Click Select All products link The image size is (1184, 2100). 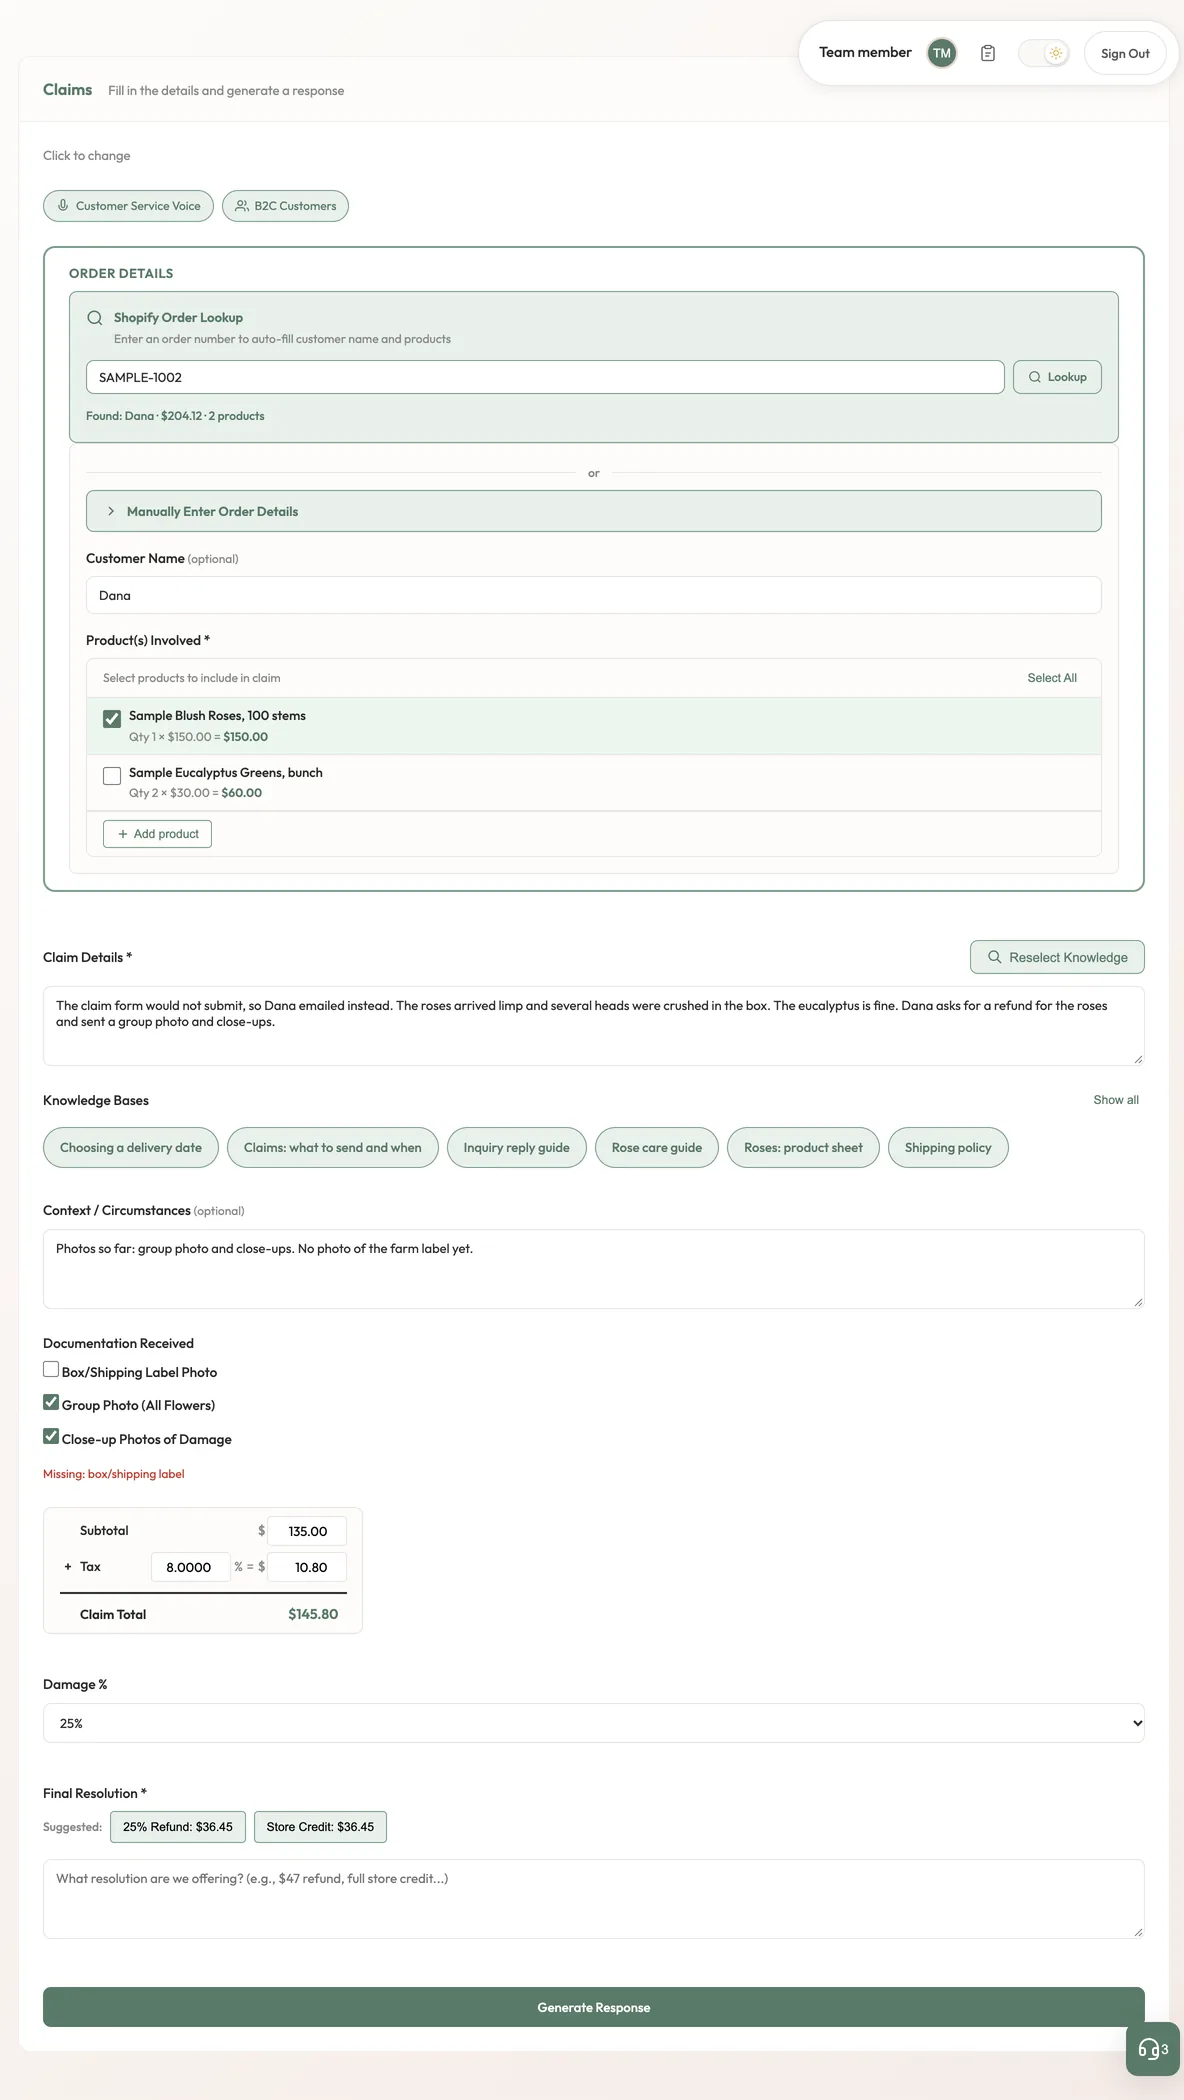(1052, 678)
